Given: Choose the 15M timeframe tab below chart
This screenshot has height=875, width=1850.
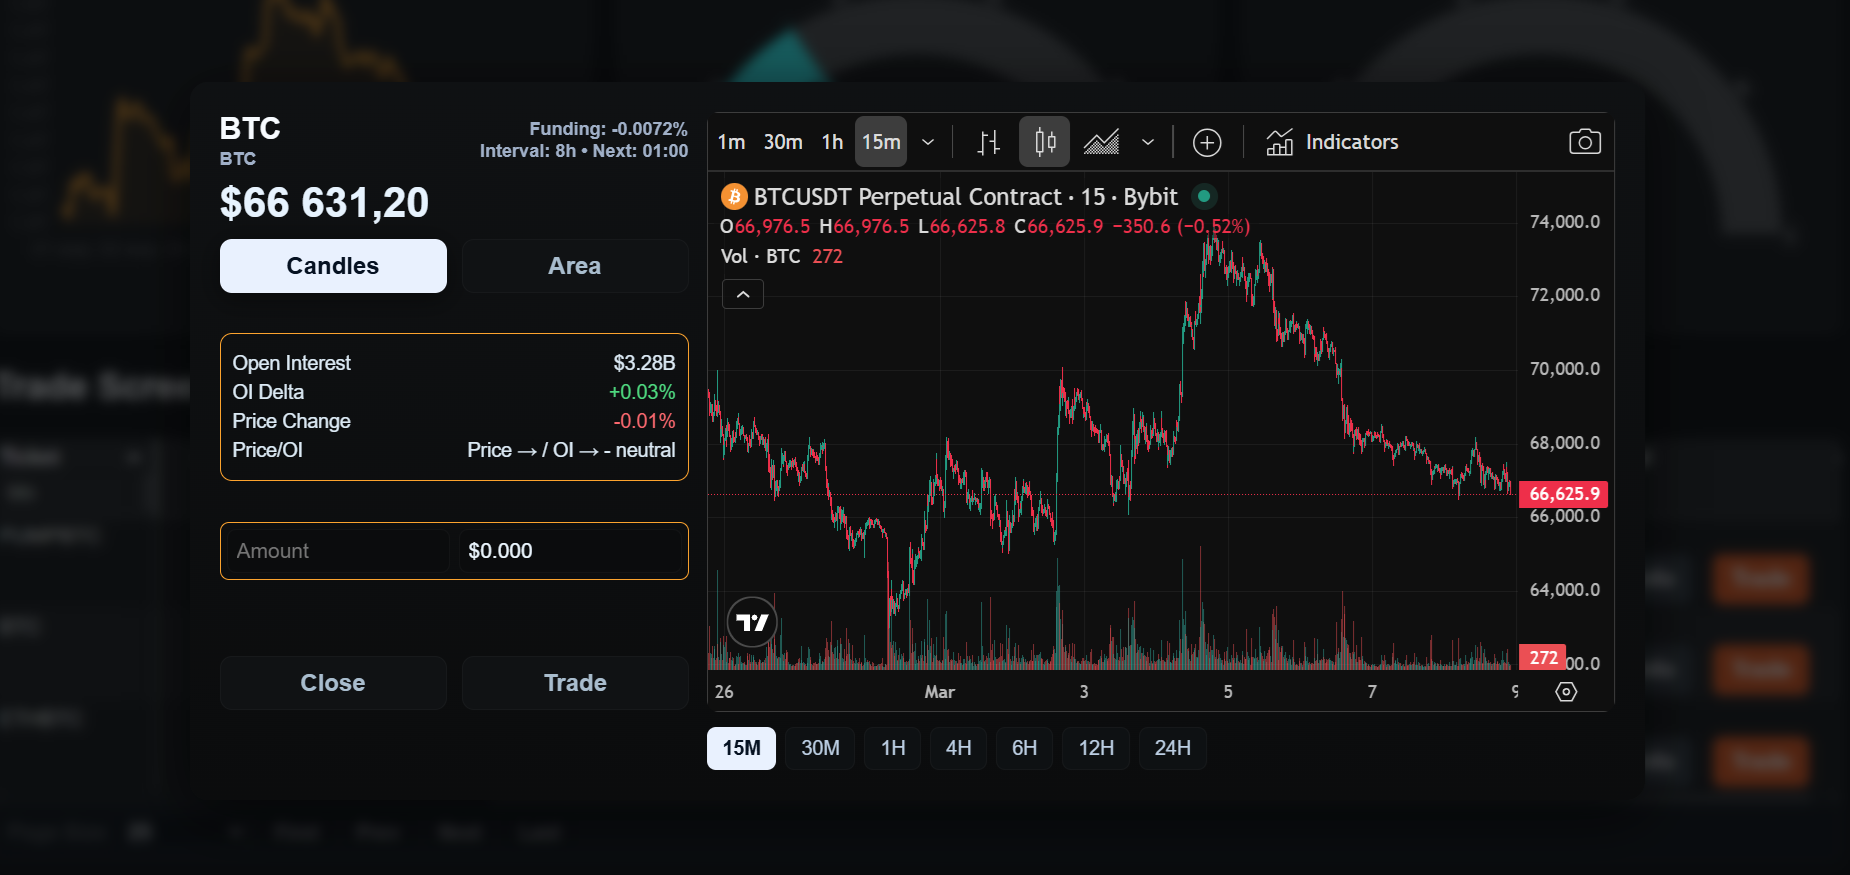Looking at the screenshot, I should click(741, 748).
